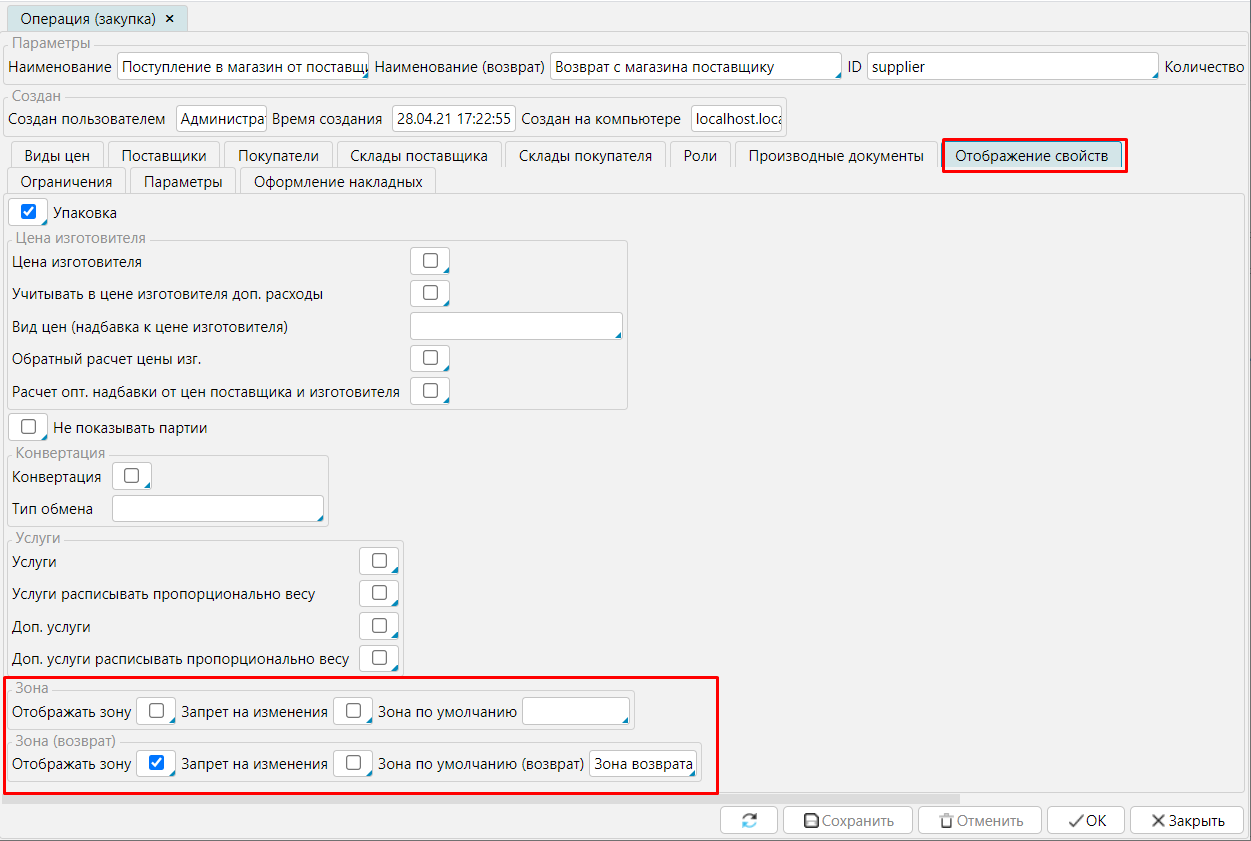Click the refresh icon button
1251x841 pixels.
point(749,820)
